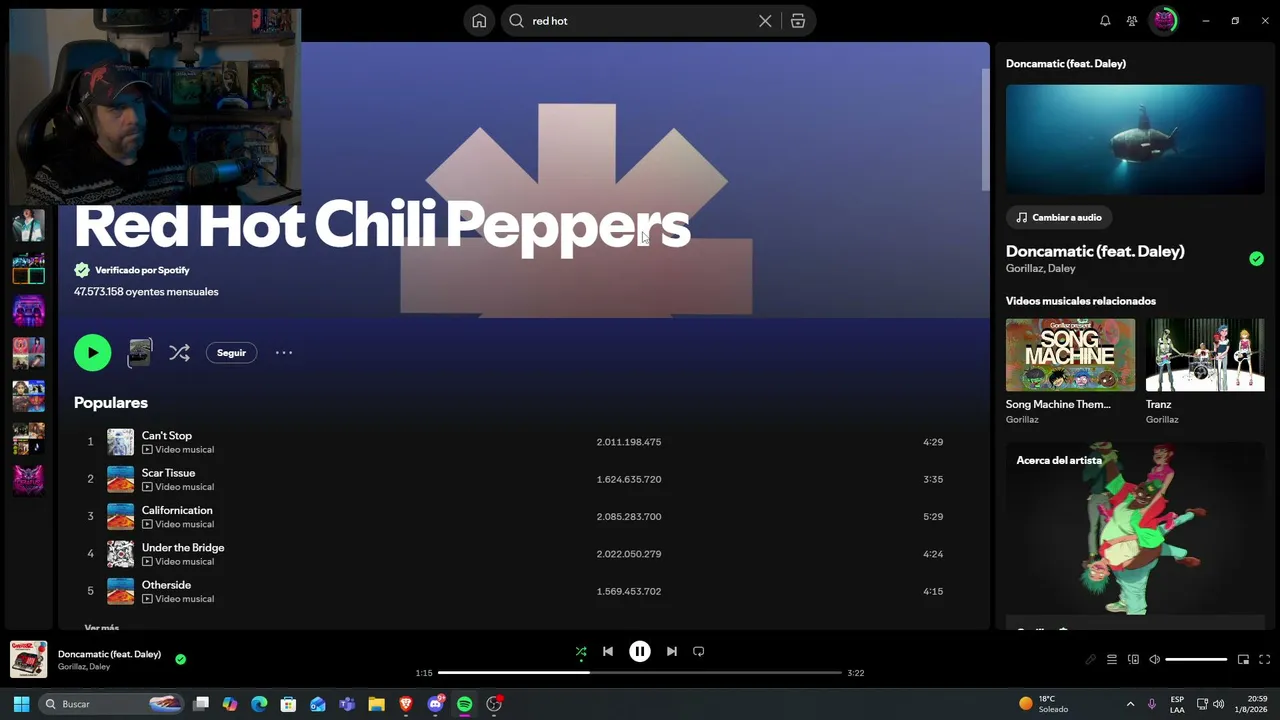Follow the artist with the Seguir button
1280x720 pixels.
tap(231, 353)
